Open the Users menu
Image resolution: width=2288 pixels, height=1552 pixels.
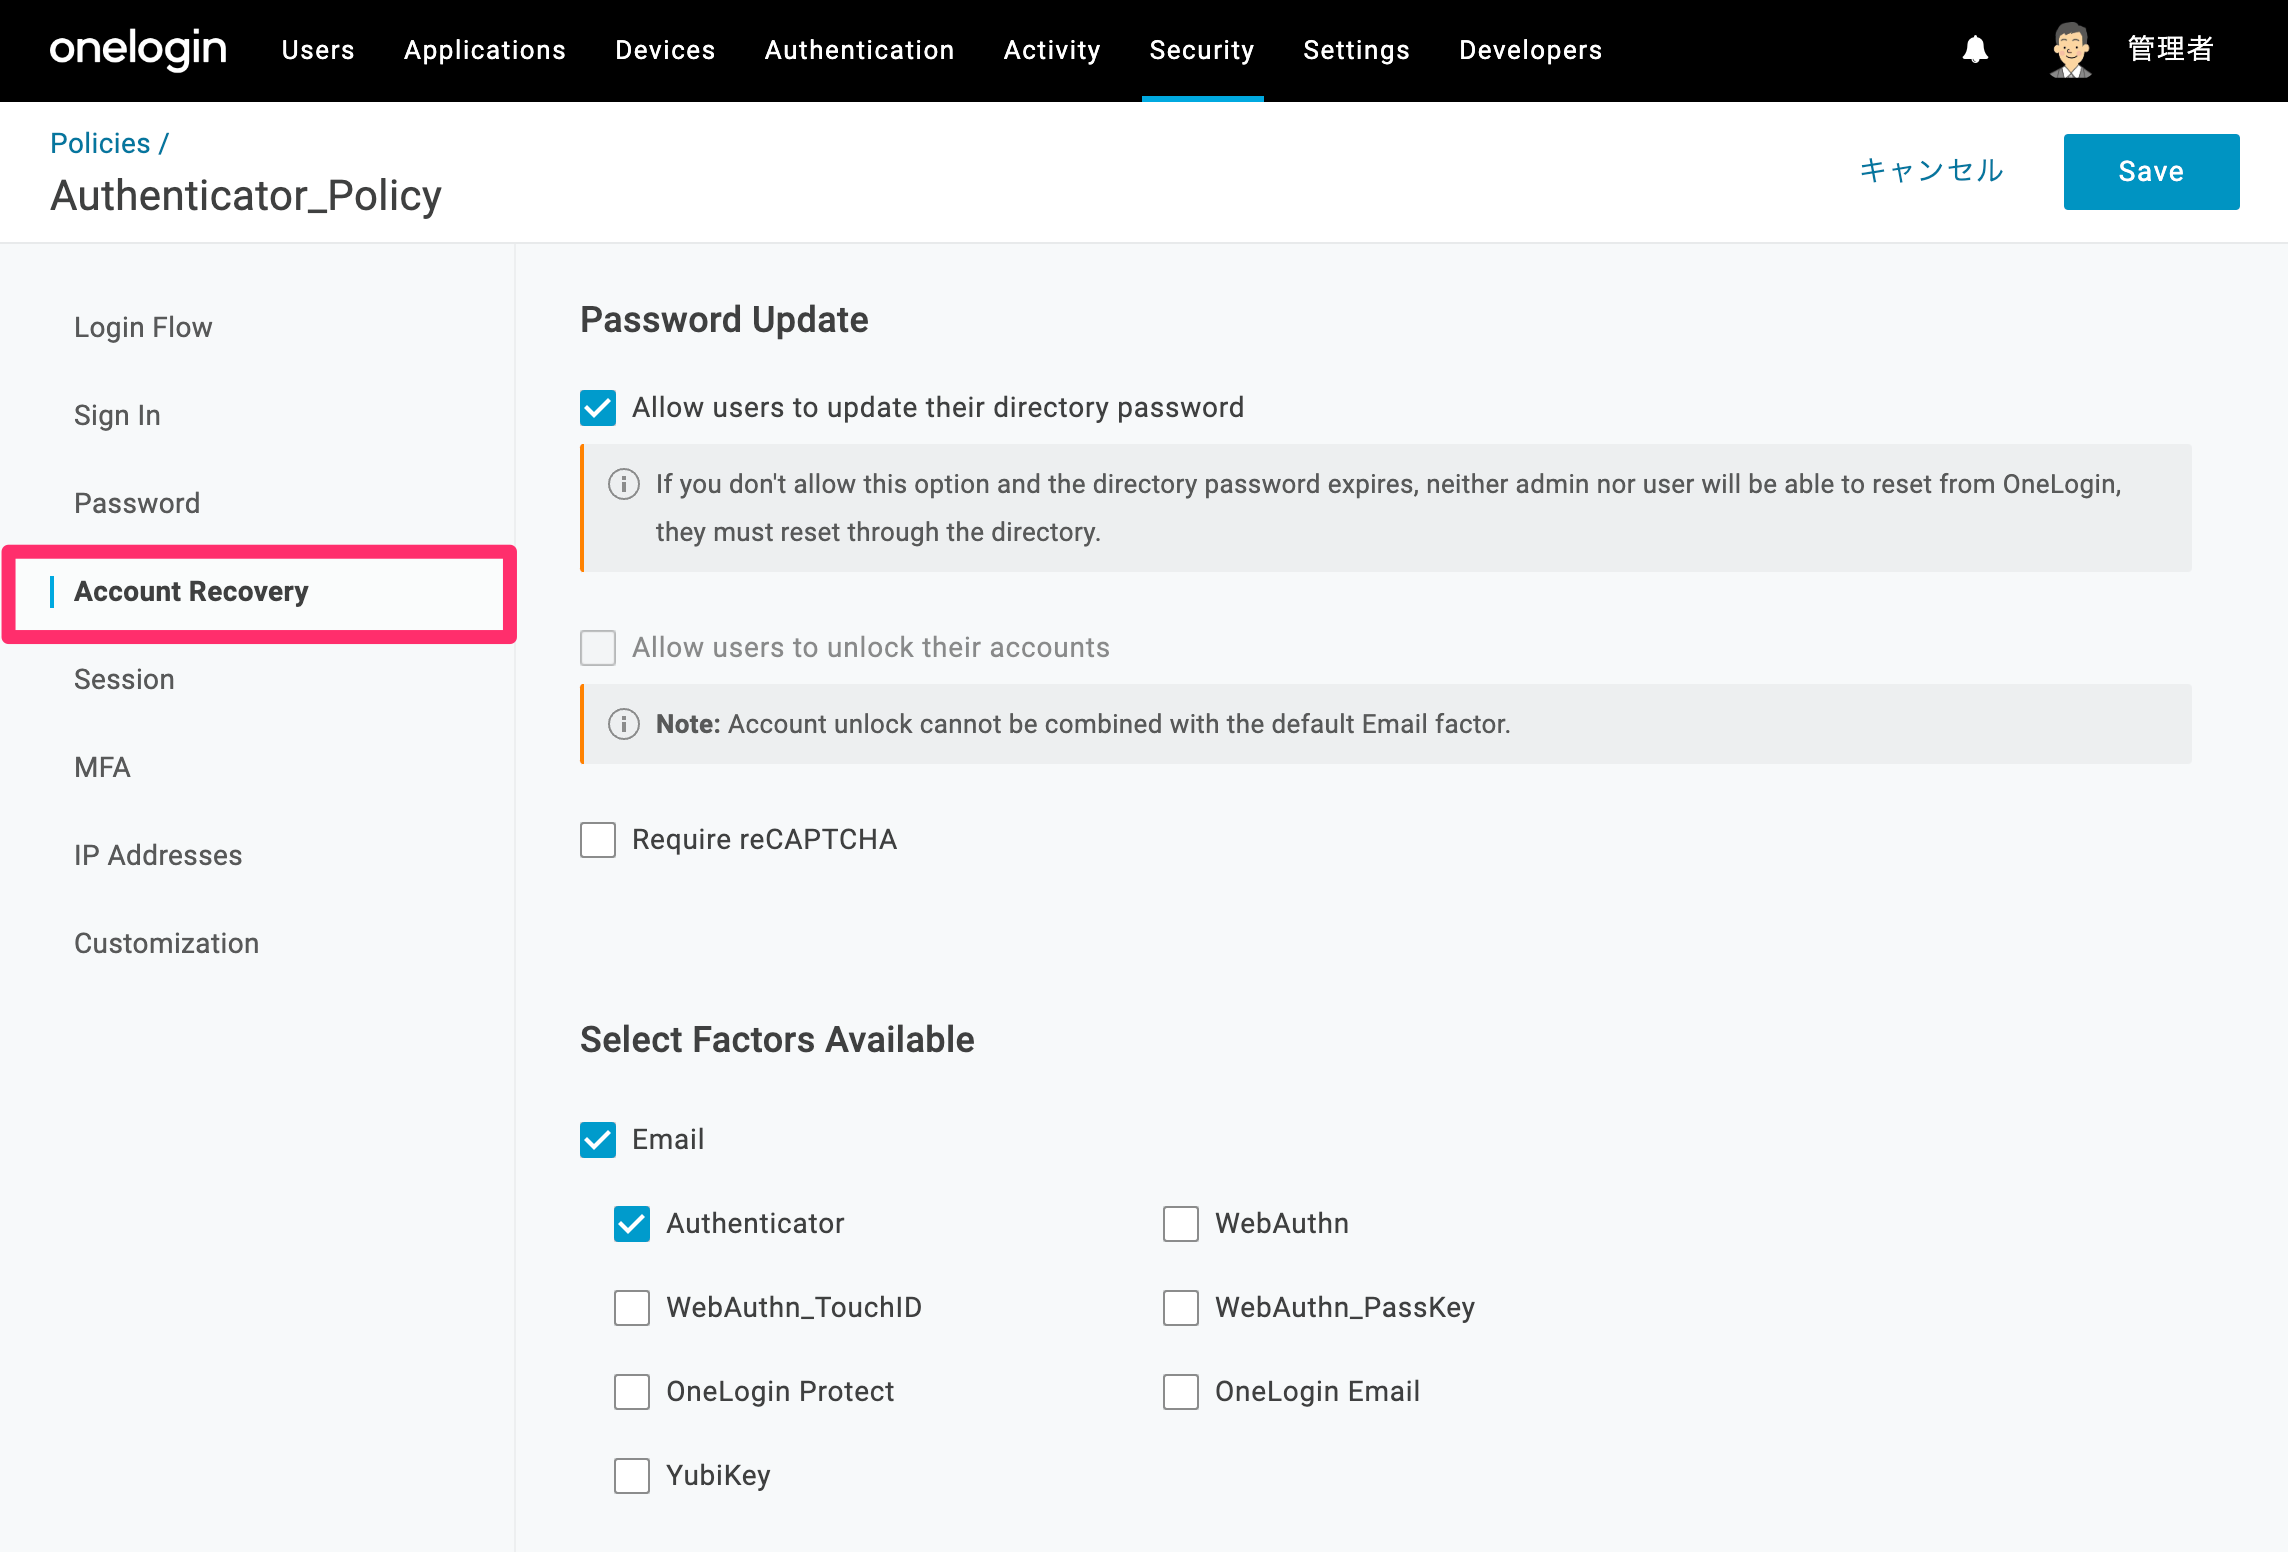point(318,50)
